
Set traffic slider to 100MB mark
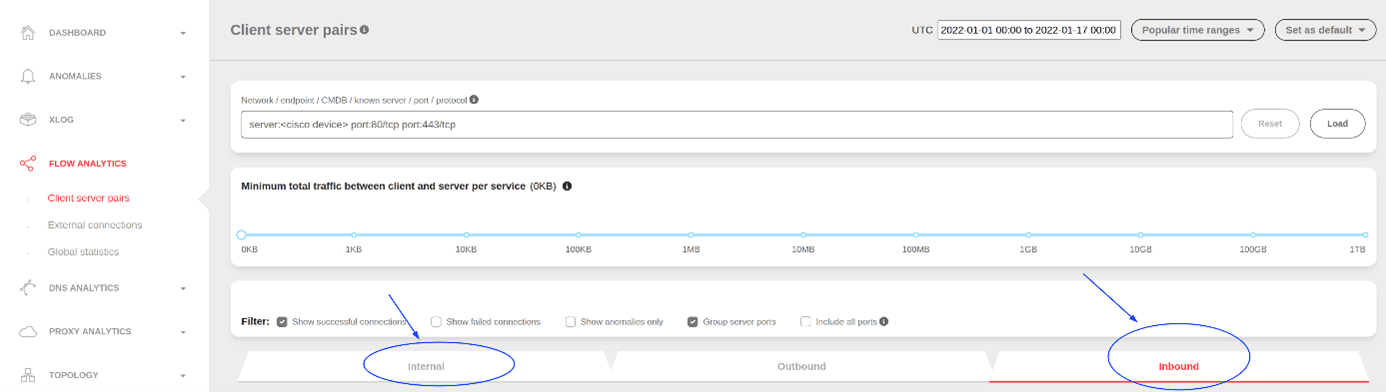[916, 235]
